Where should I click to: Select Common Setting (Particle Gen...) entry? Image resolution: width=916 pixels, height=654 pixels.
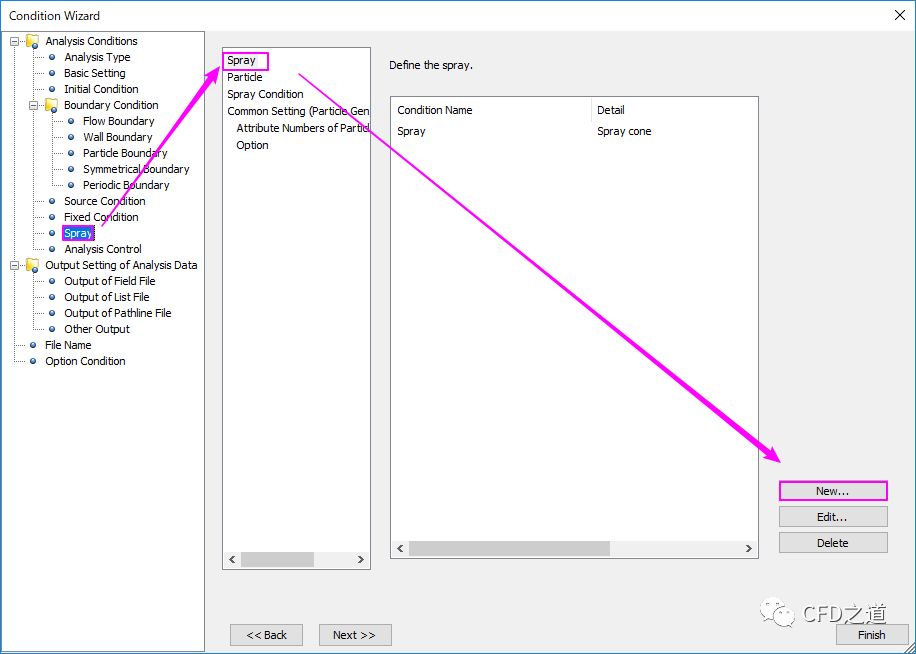click(x=298, y=111)
